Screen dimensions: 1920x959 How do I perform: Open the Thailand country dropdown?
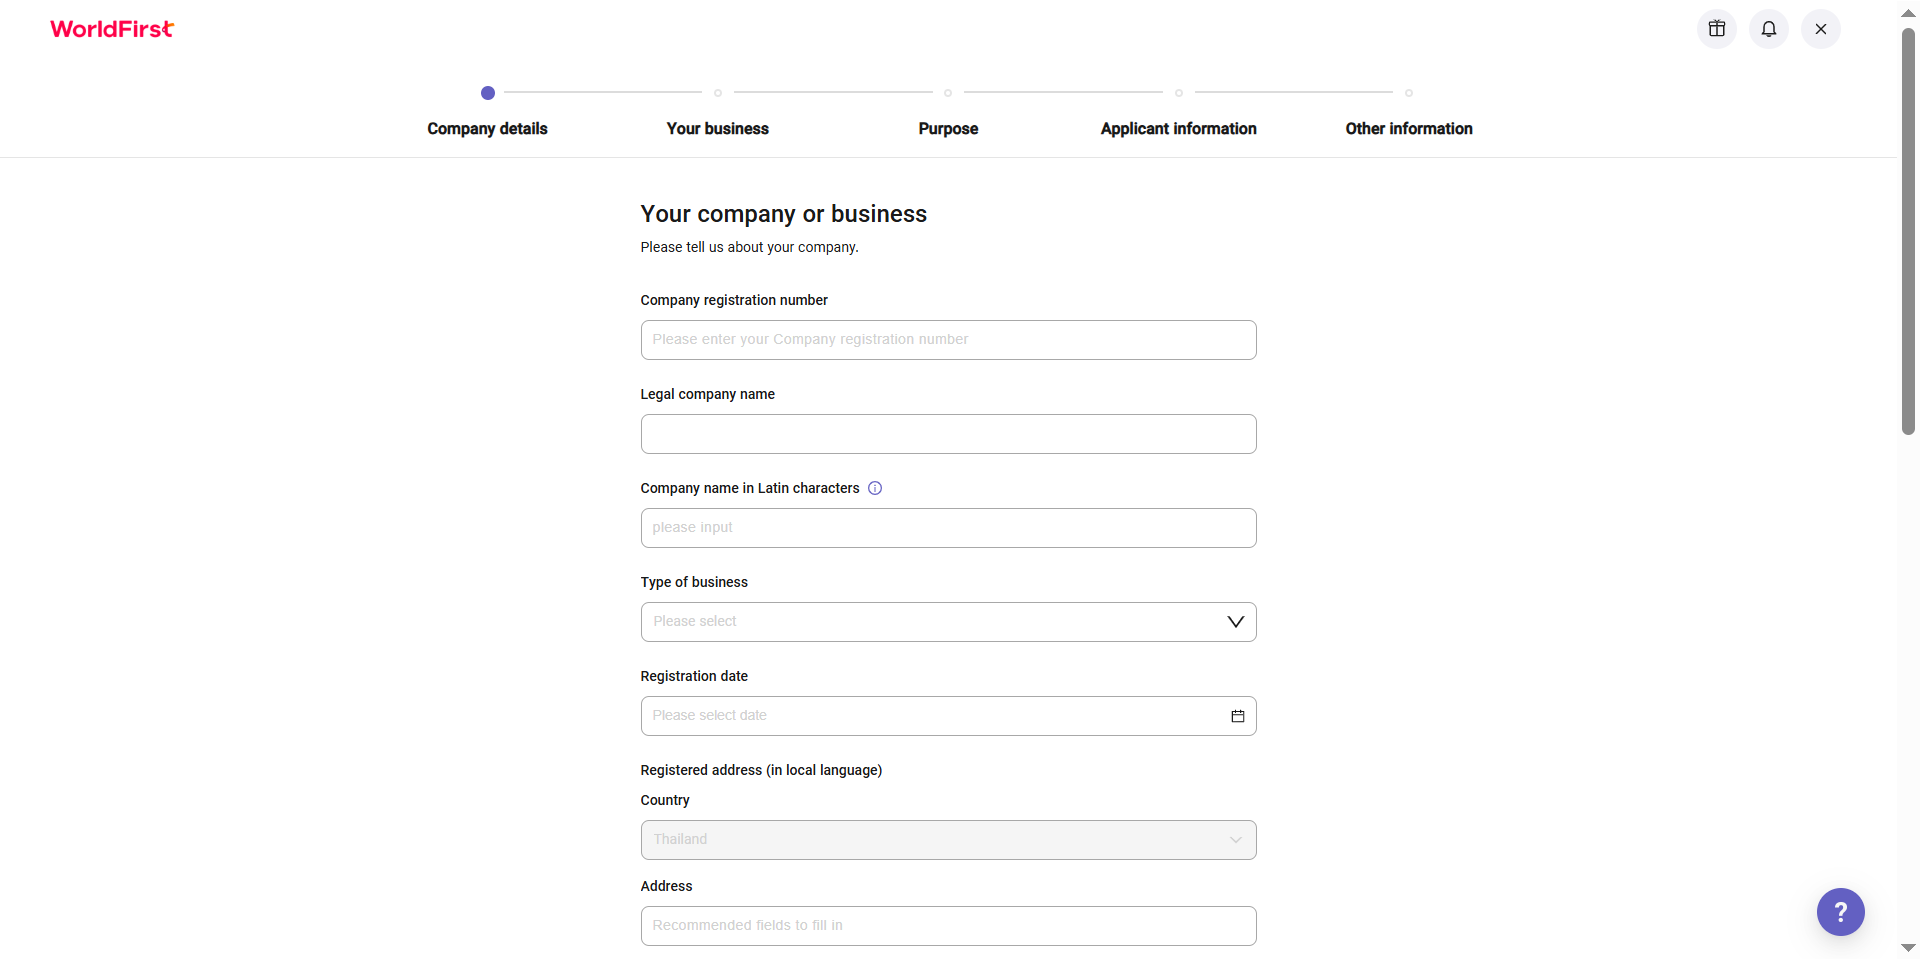948,840
